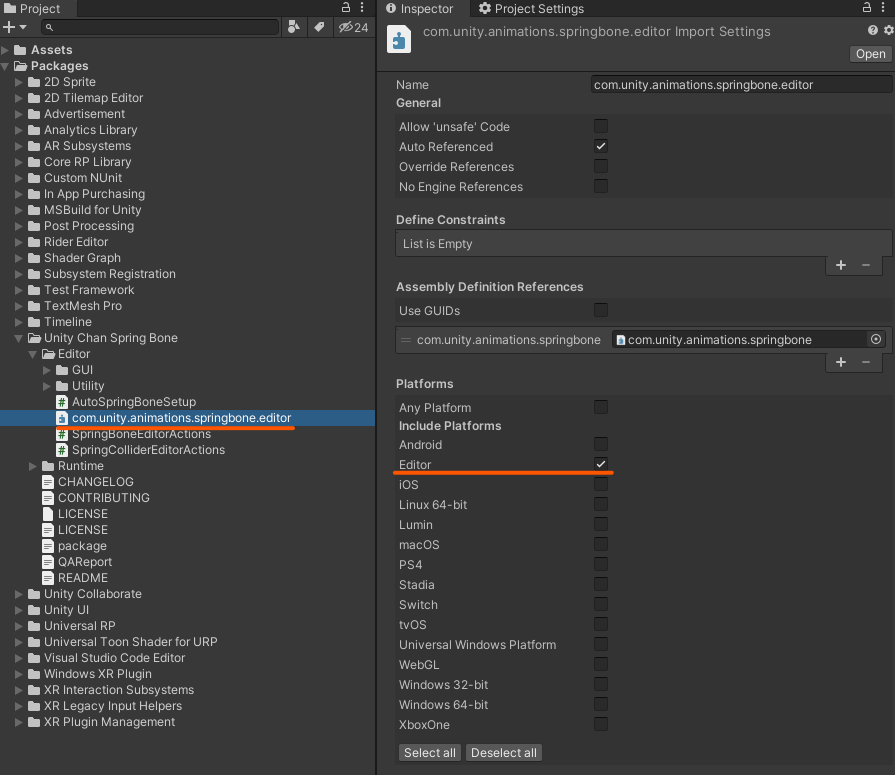Click the drag handle of springbone reference row
Viewport: 895px width, 775px height.
406,340
